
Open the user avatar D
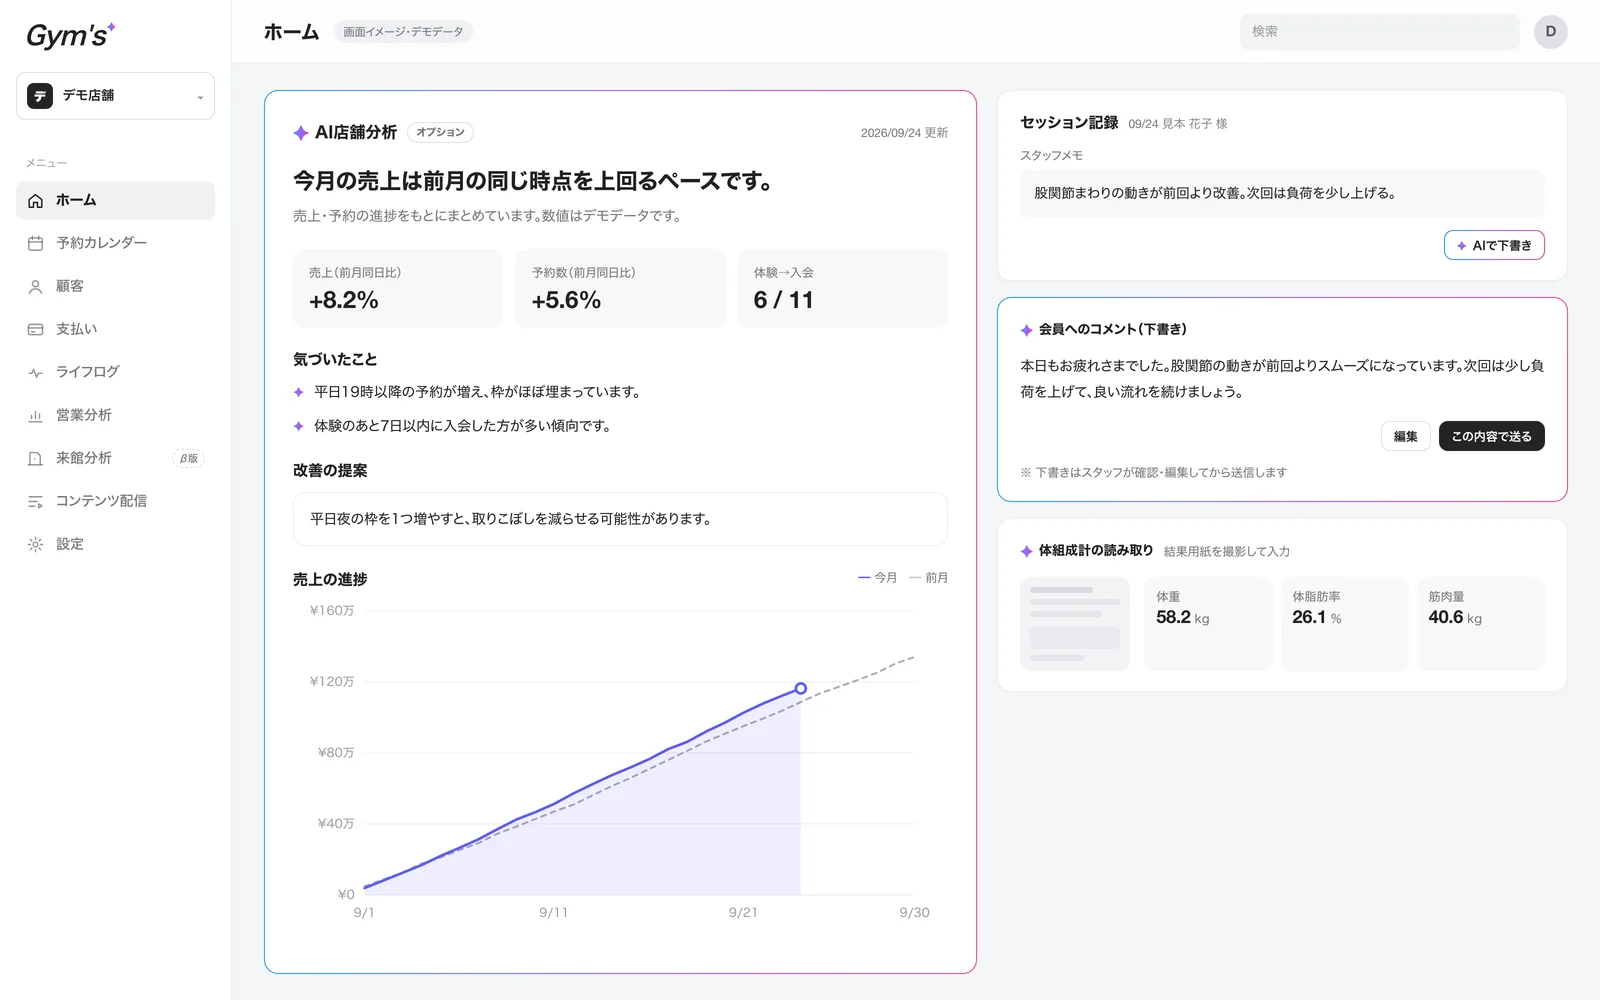click(1550, 32)
